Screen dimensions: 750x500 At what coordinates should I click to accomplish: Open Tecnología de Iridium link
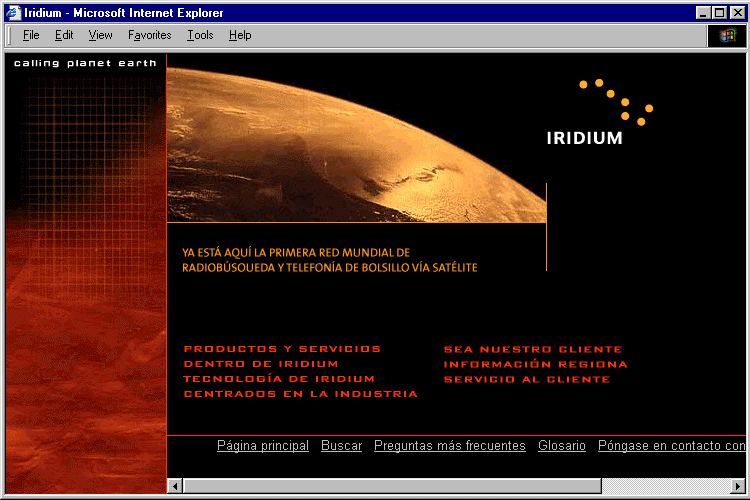point(279,378)
